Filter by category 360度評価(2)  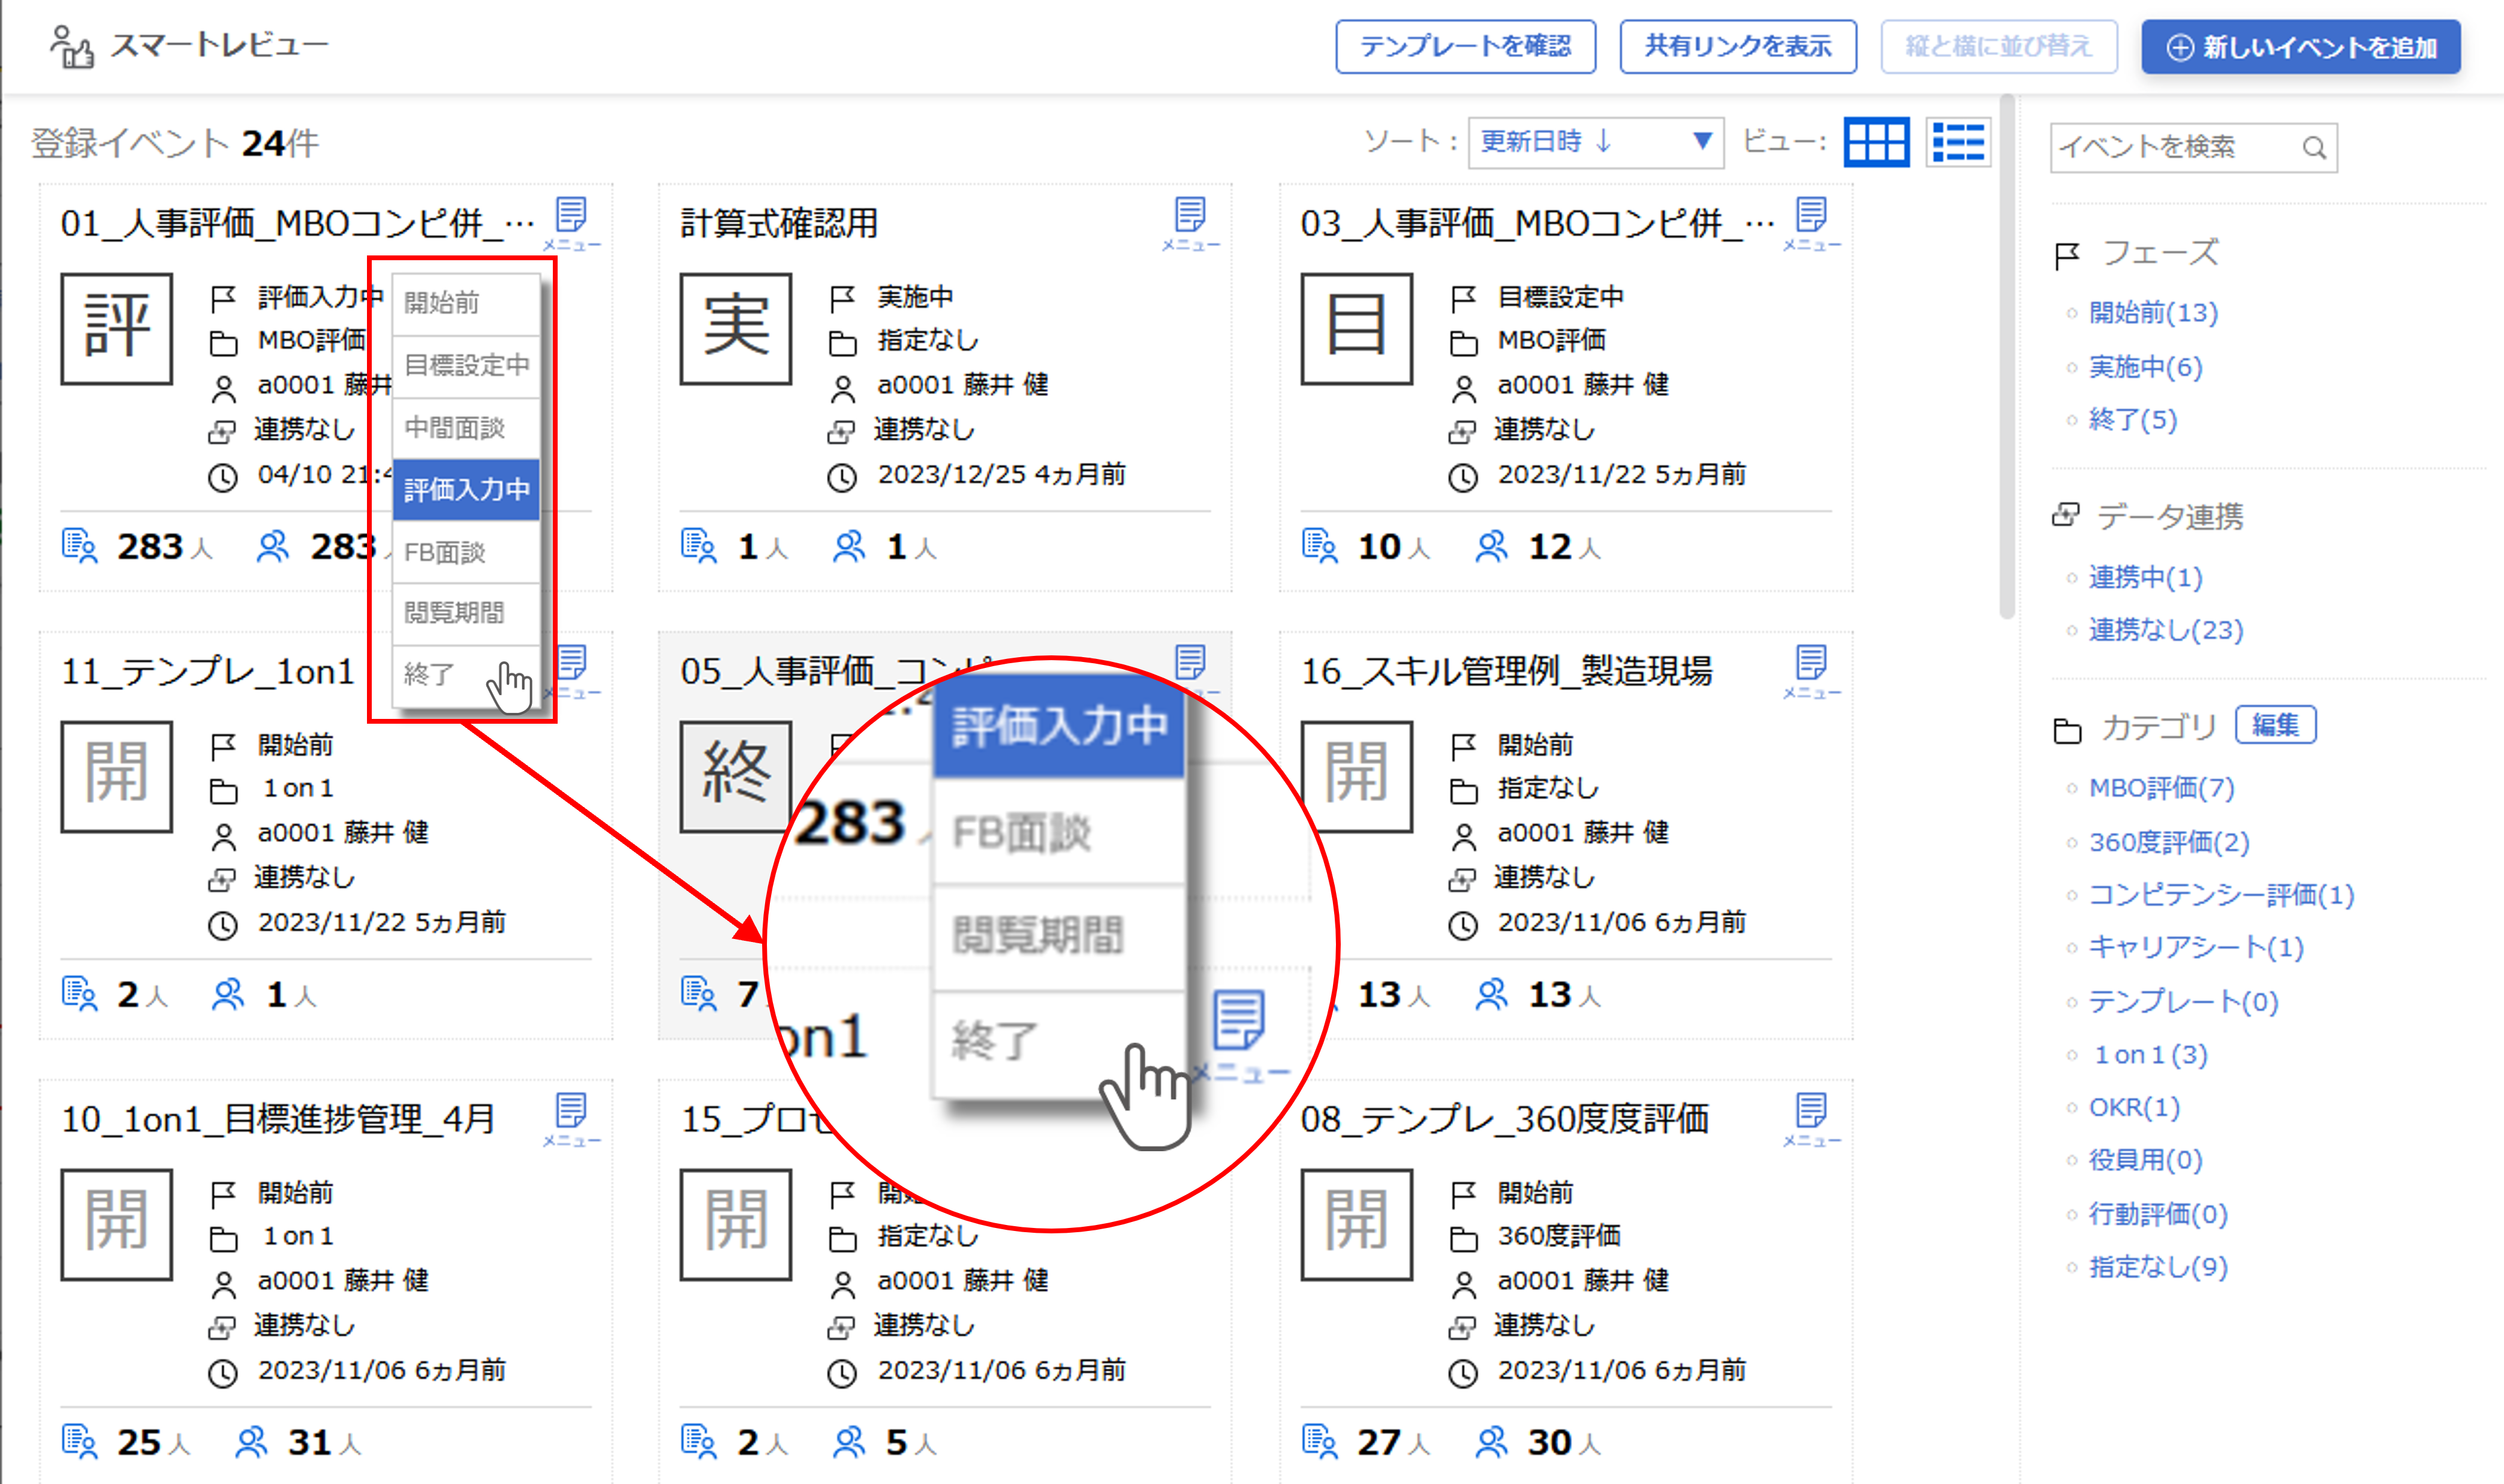click(x=2169, y=842)
